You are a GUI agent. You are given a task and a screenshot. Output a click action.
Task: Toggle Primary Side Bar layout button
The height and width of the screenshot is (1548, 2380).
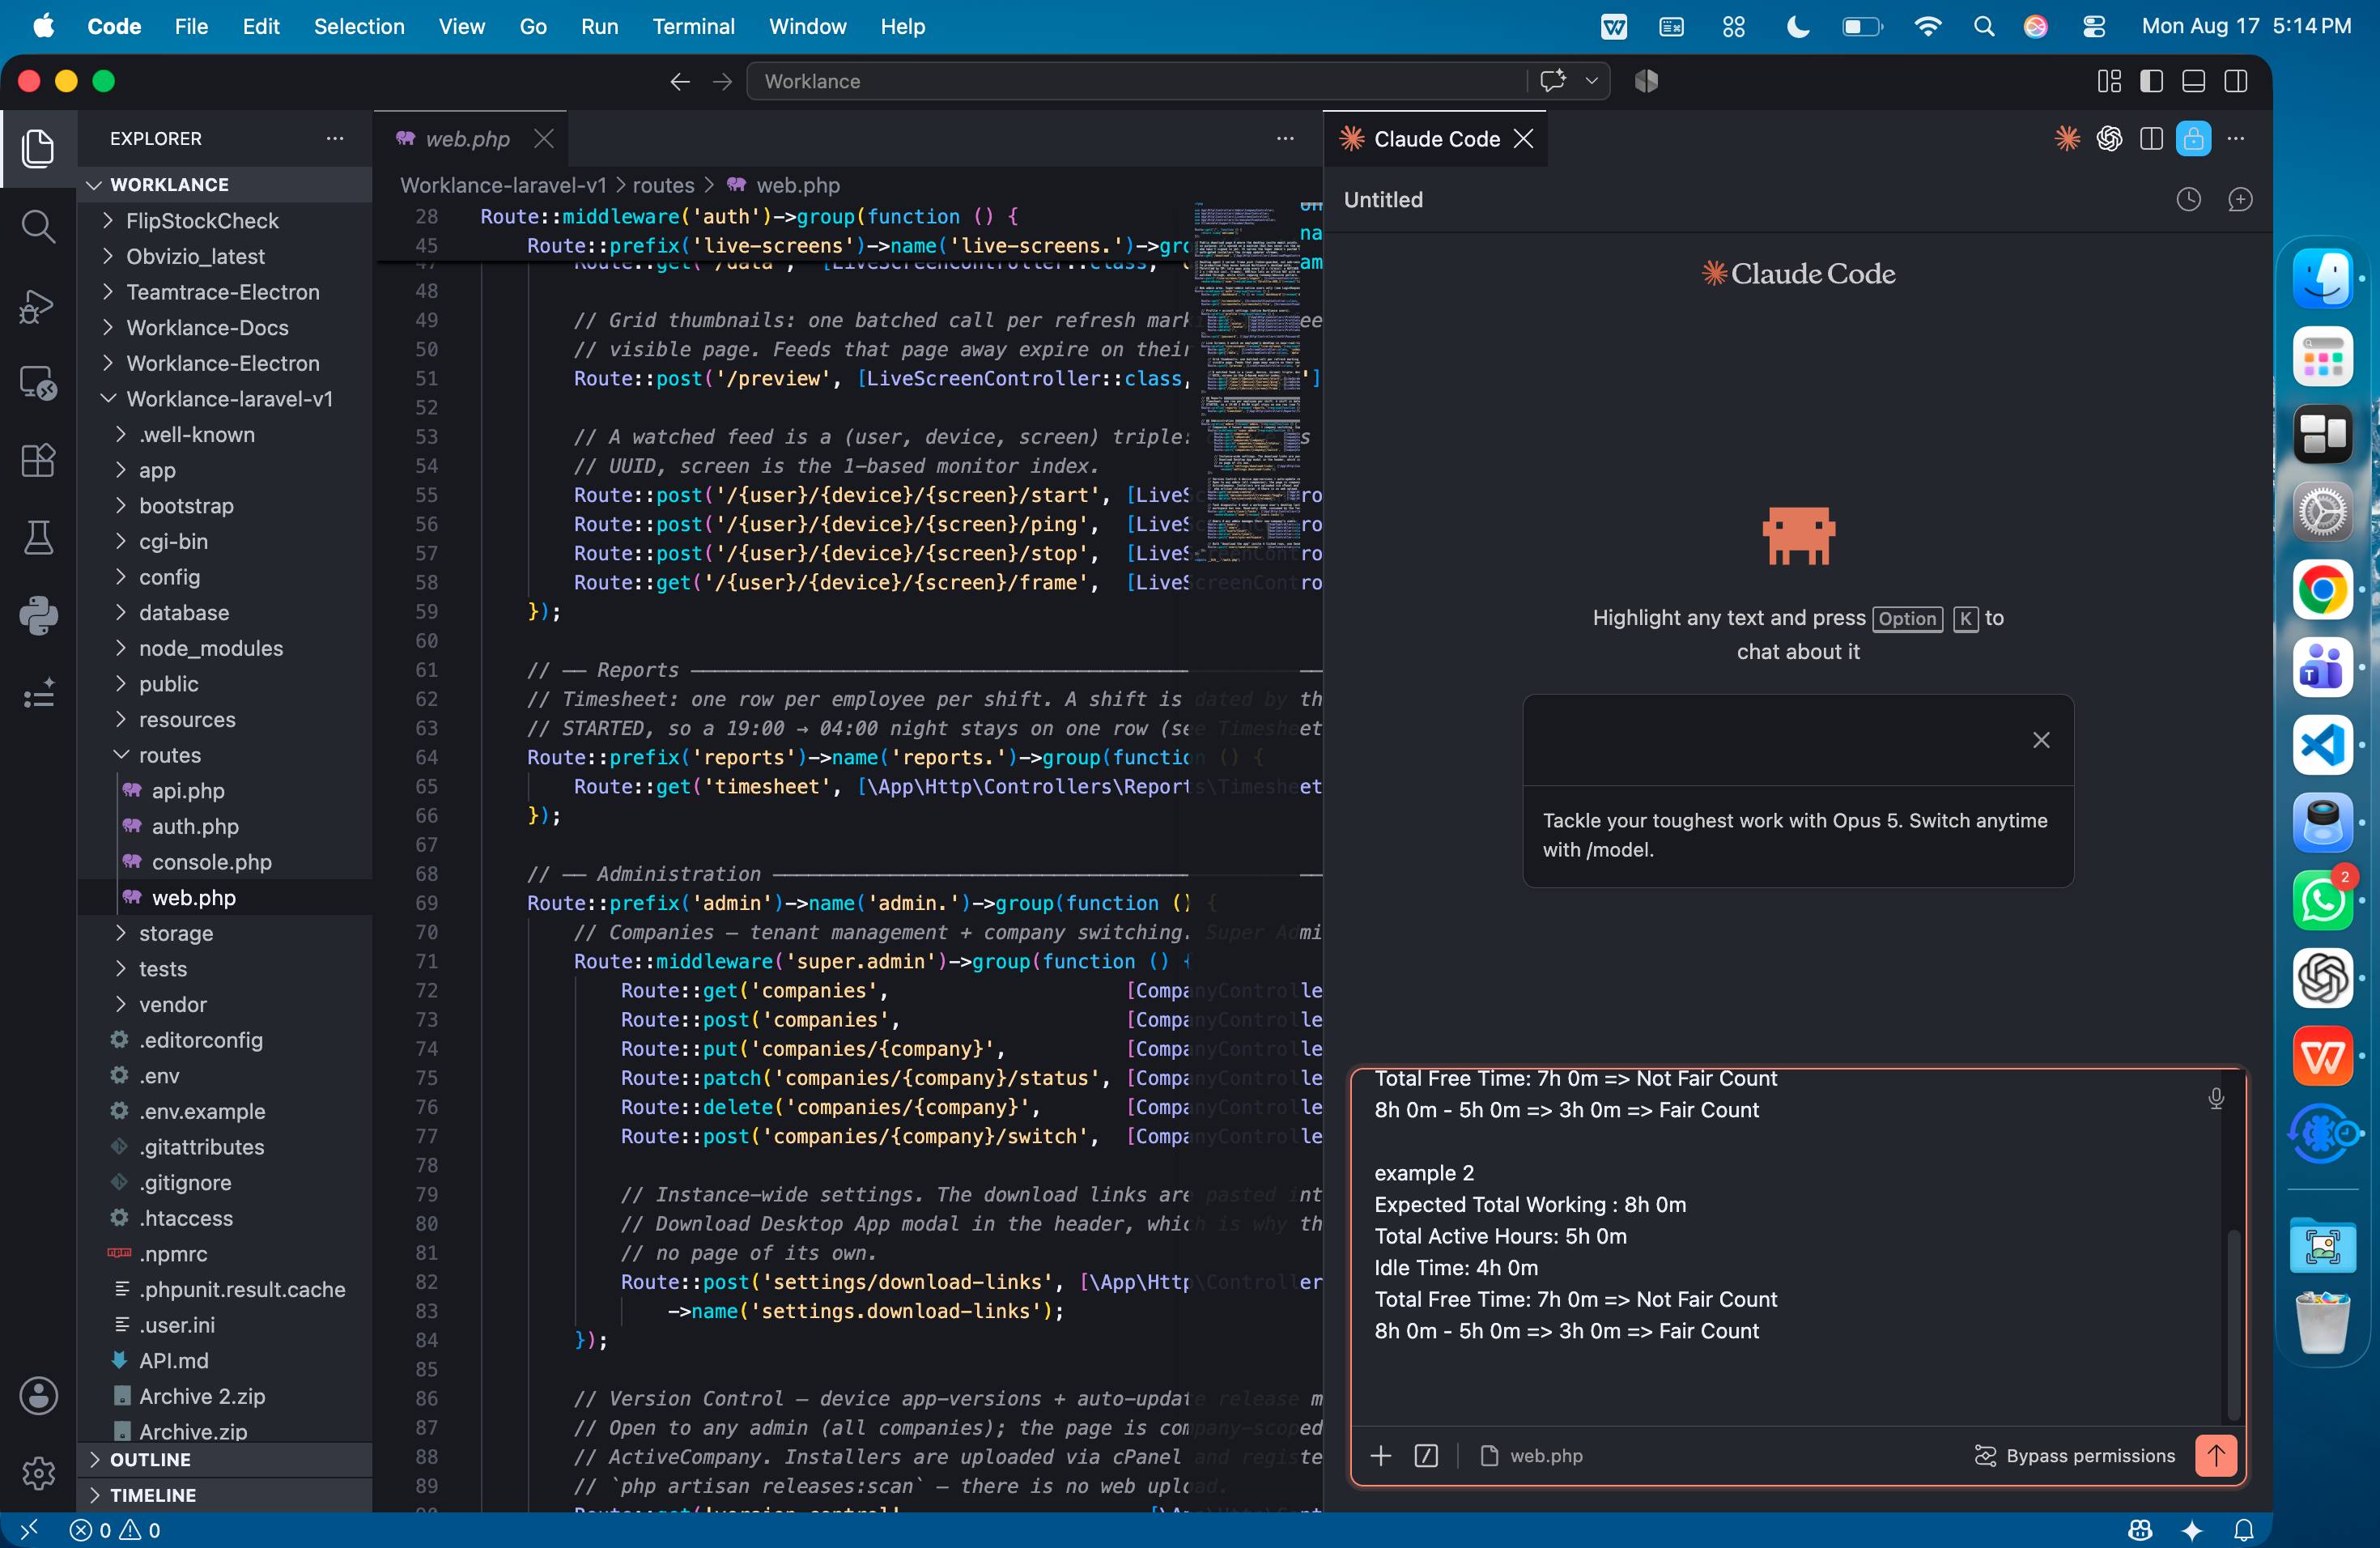tap(2151, 81)
